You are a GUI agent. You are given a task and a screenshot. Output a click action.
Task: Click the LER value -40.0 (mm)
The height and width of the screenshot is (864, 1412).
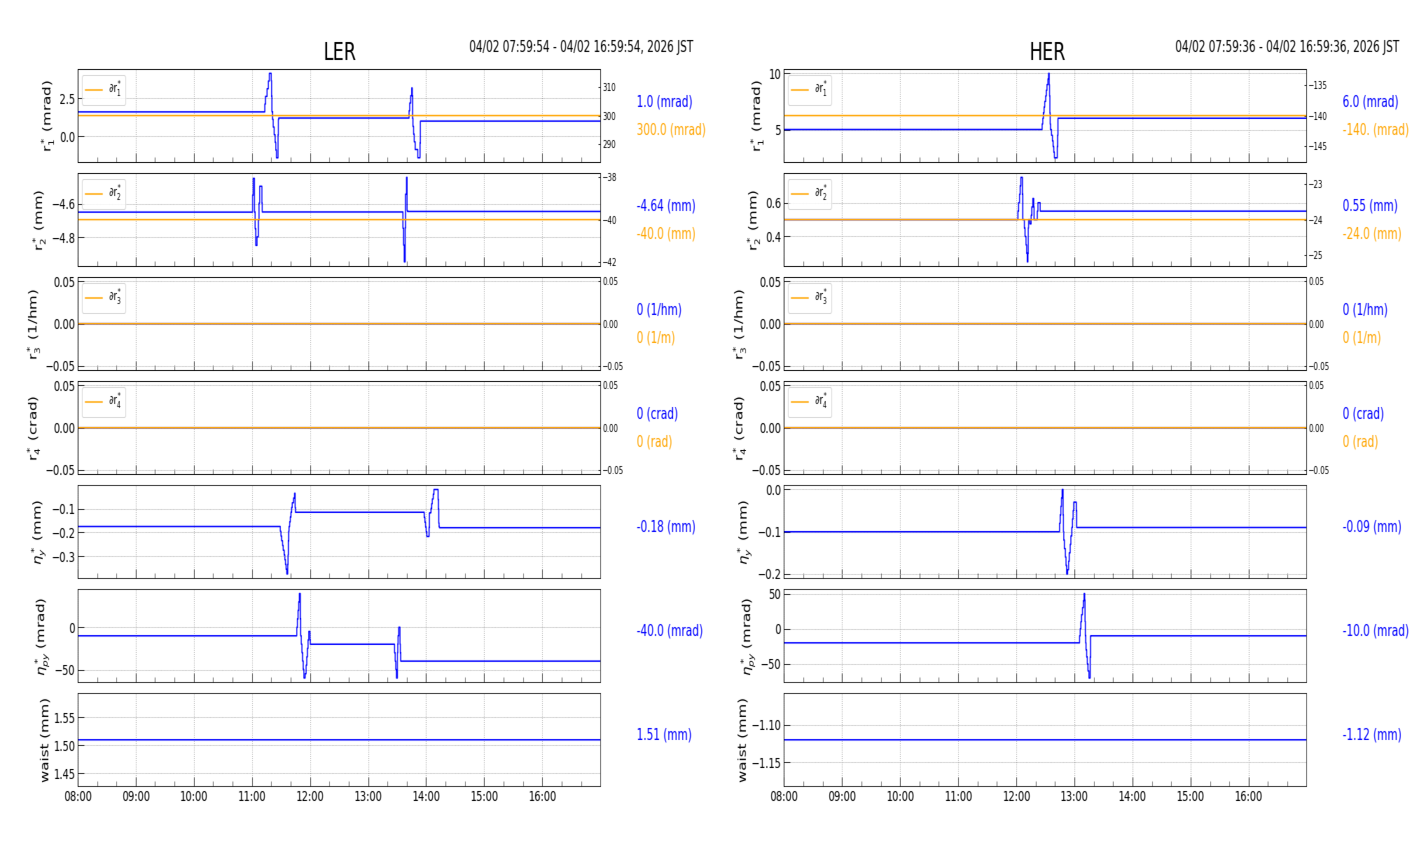coord(666,234)
